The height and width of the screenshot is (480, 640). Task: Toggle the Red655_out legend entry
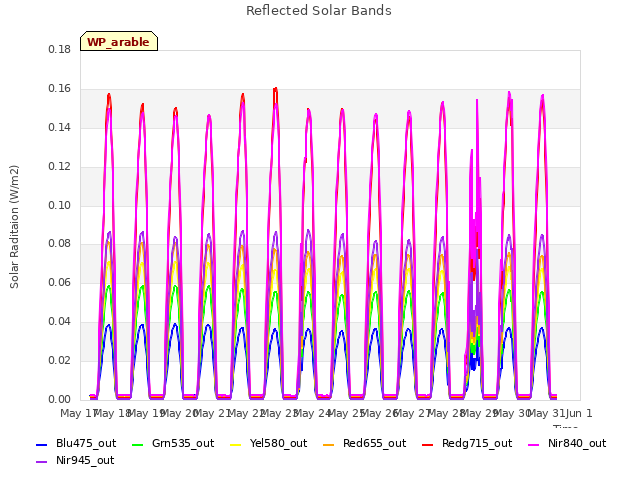point(364,443)
